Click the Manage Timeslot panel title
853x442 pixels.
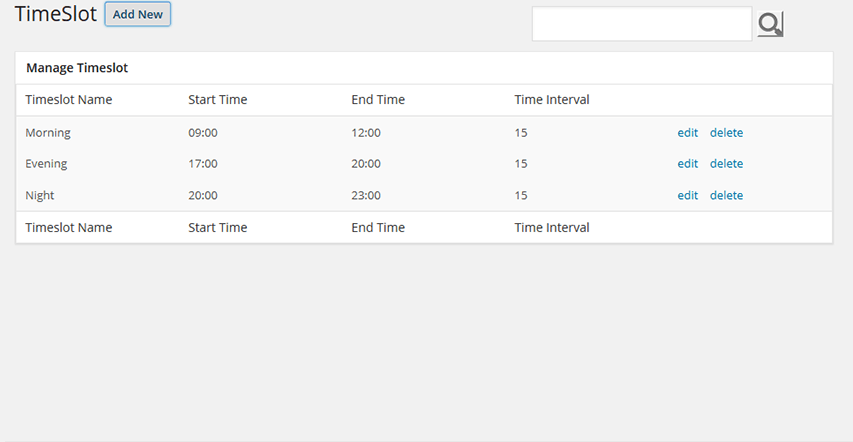point(77,68)
